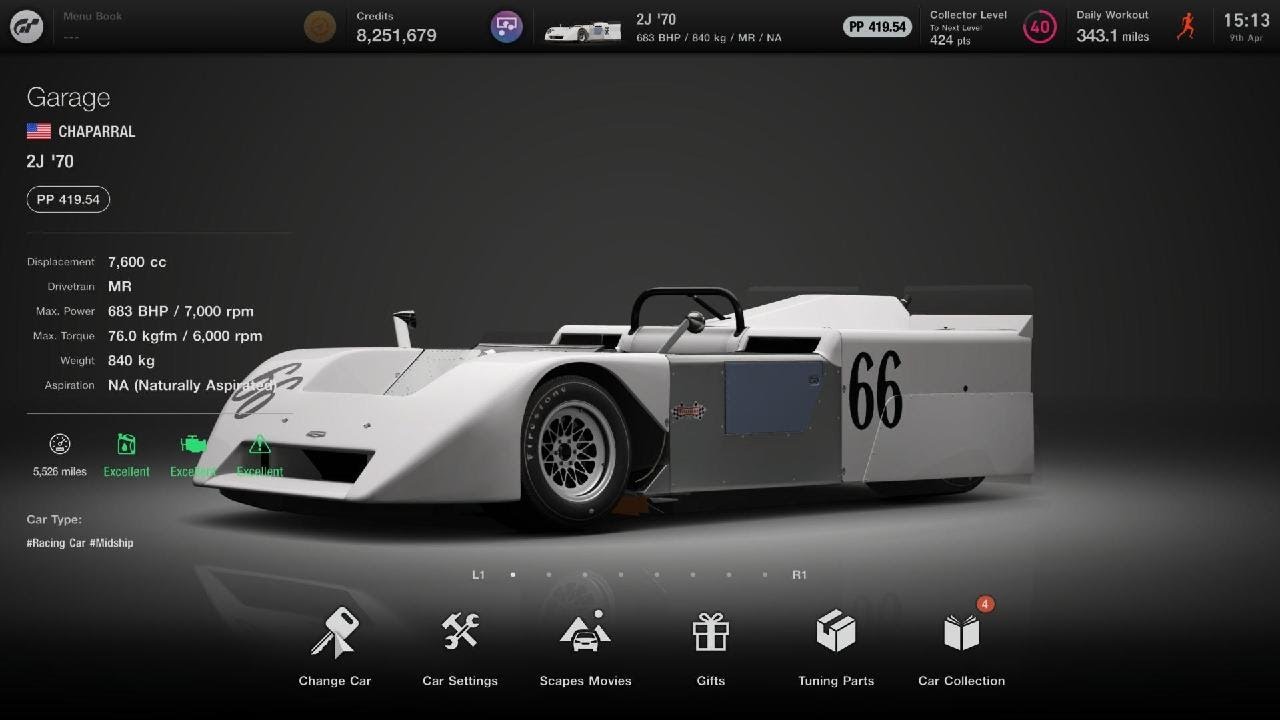Click the PP 419.54 badge in top bar

877,27
